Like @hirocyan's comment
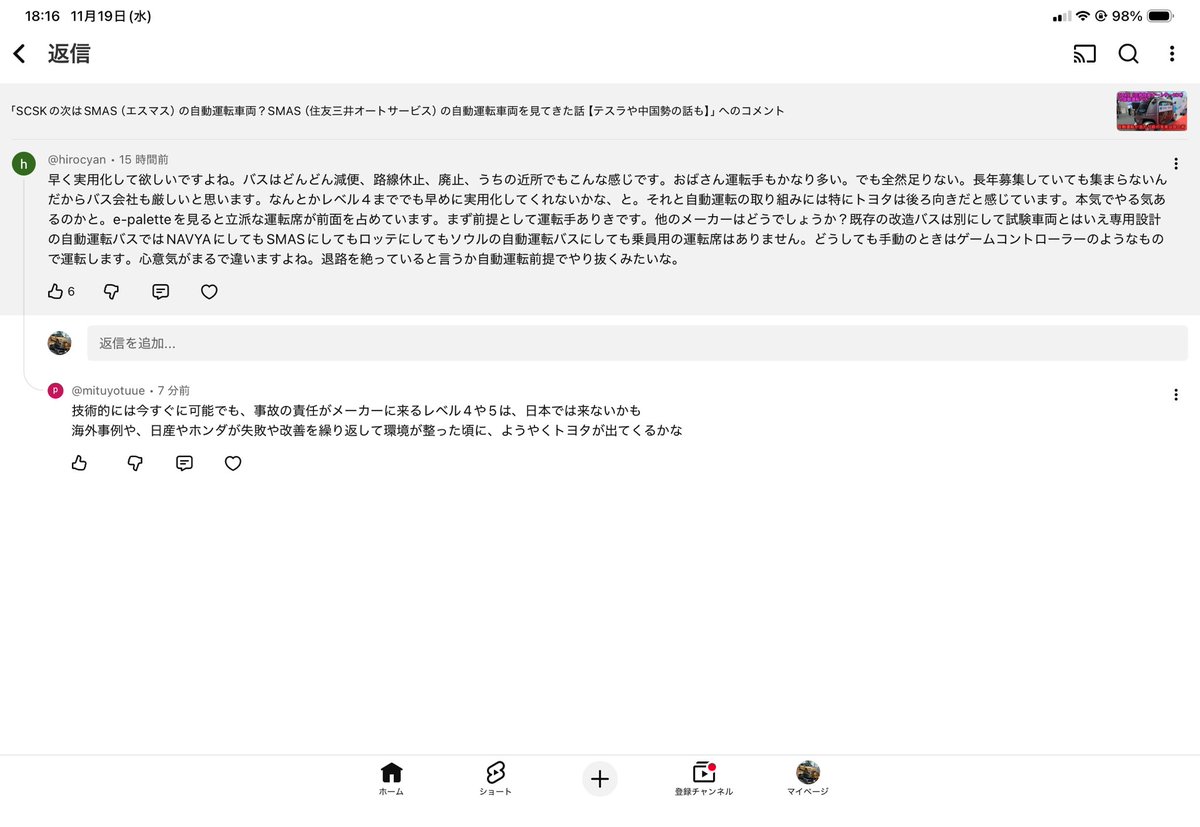The width and height of the screenshot is (1200, 827). pos(57,291)
